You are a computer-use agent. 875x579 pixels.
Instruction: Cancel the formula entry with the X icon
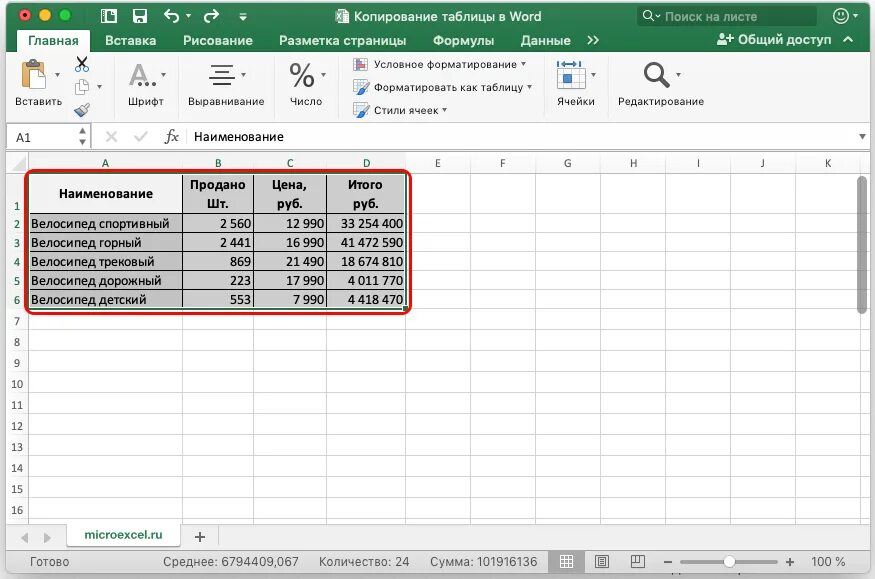coord(111,137)
